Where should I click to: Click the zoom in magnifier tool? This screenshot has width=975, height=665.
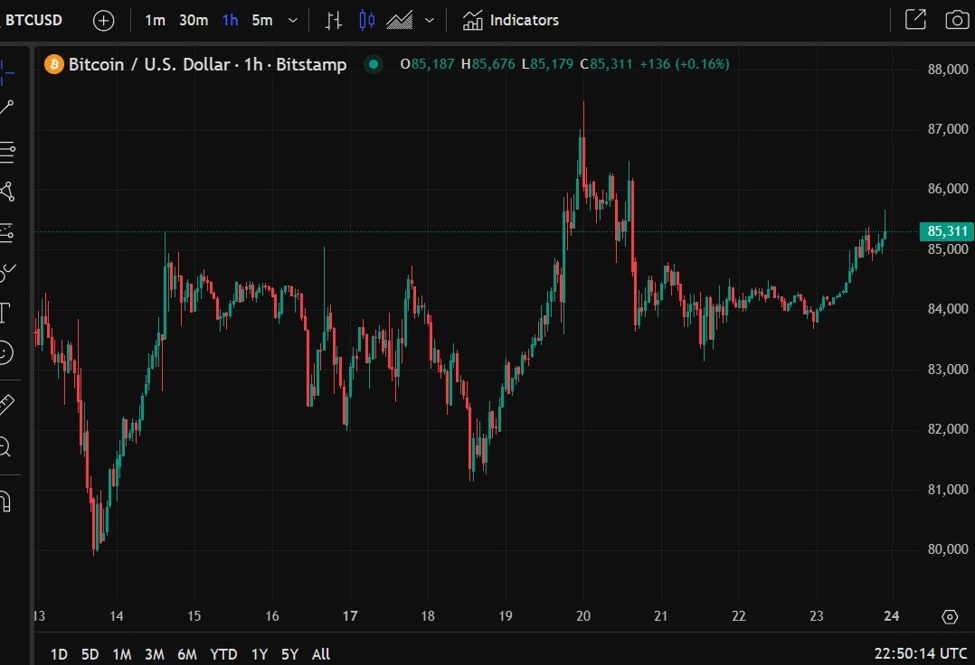click(6, 447)
